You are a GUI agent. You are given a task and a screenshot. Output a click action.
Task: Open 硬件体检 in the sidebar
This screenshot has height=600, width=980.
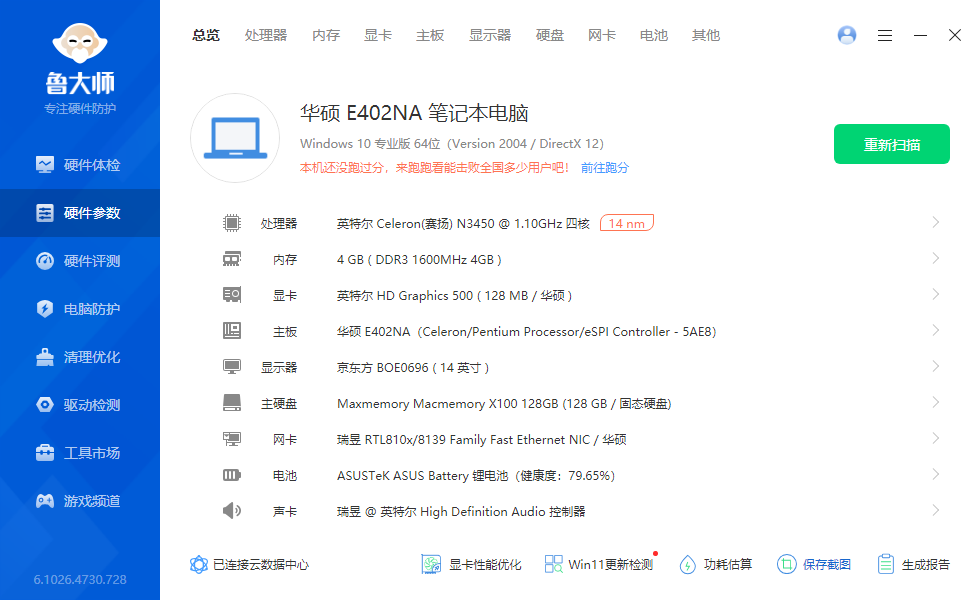click(x=80, y=165)
